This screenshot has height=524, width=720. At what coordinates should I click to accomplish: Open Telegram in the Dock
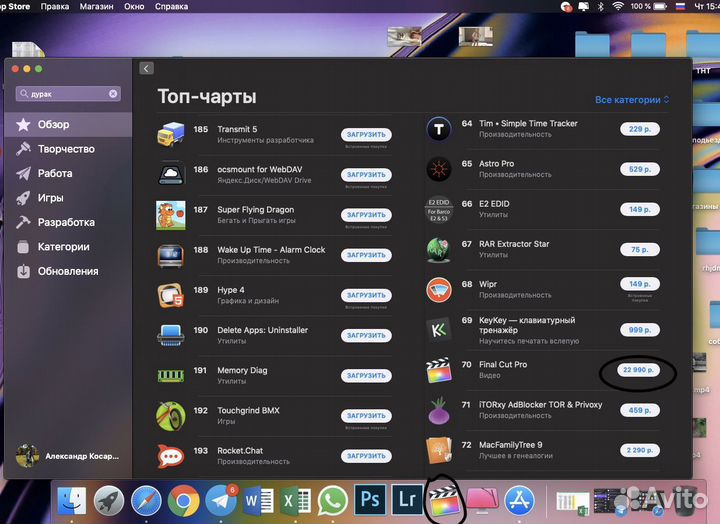(x=220, y=501)
